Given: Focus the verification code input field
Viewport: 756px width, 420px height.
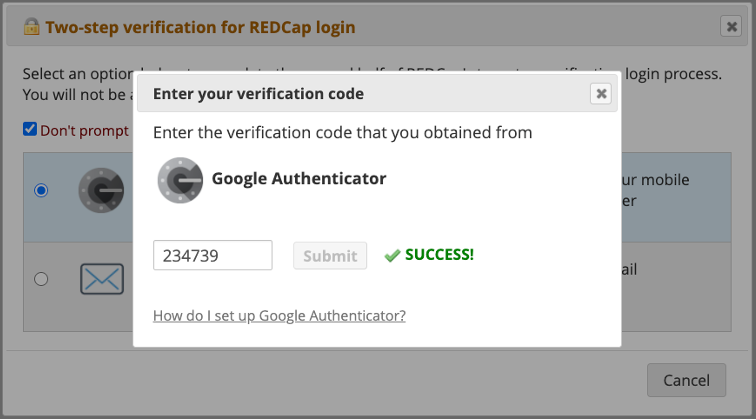Looking at the screenshot, I should click(213, 255).
